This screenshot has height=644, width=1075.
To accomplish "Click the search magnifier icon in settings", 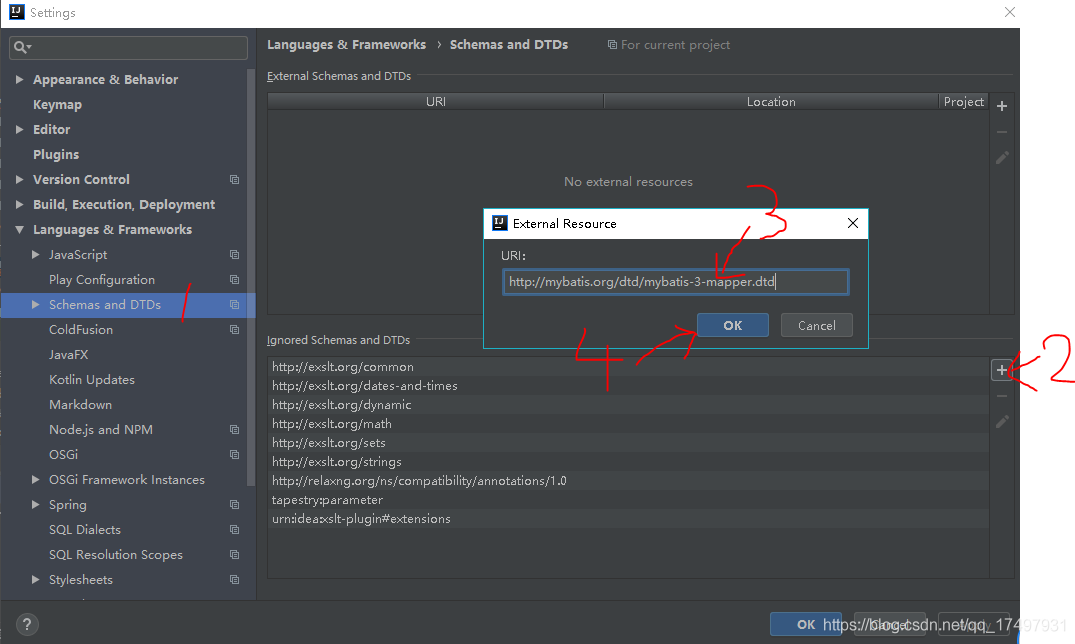I will coord(21,47).
